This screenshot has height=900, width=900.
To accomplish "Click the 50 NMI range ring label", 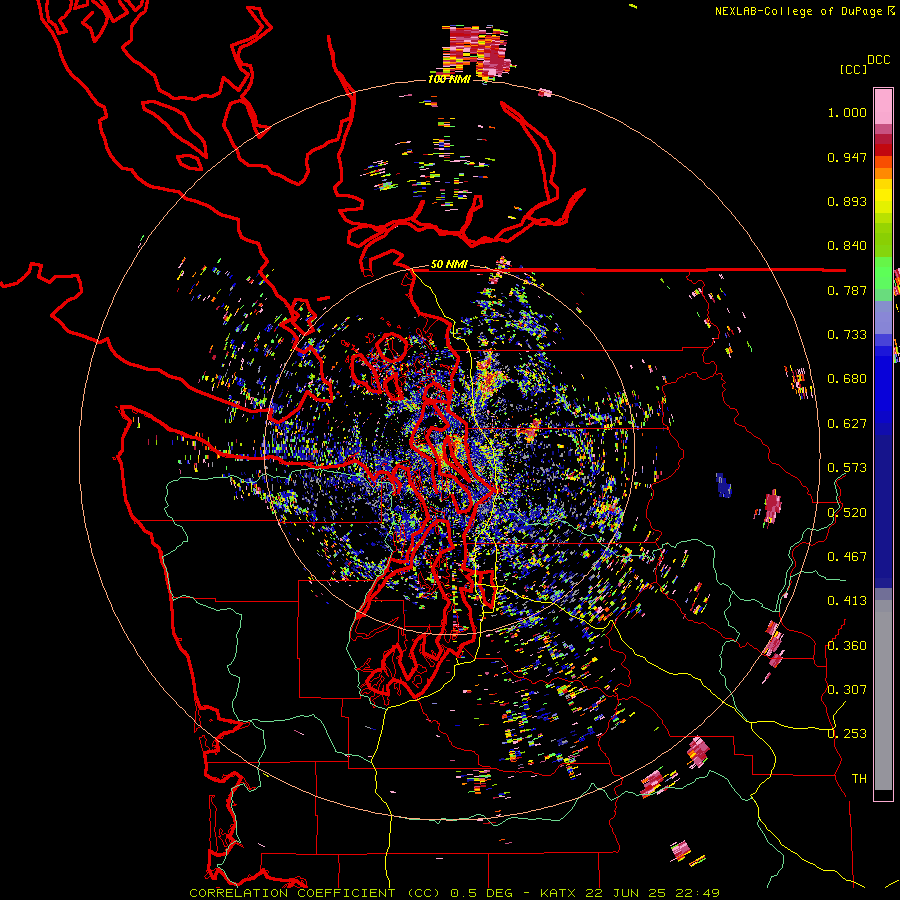I will coord(449,265).
